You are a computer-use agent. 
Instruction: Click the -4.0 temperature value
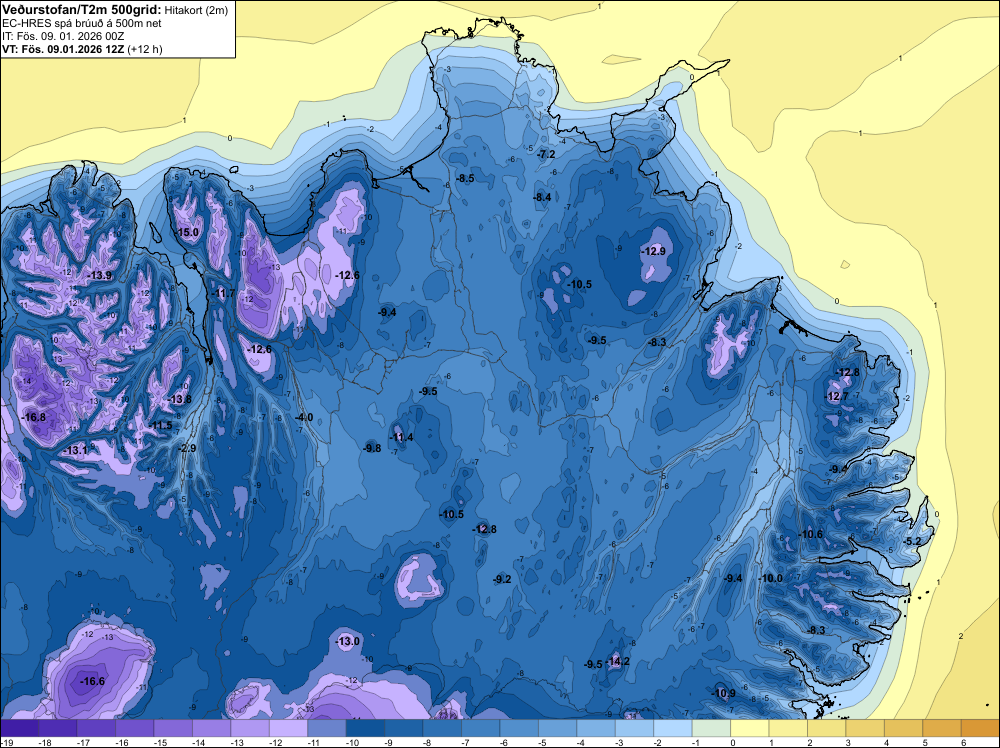304,417
